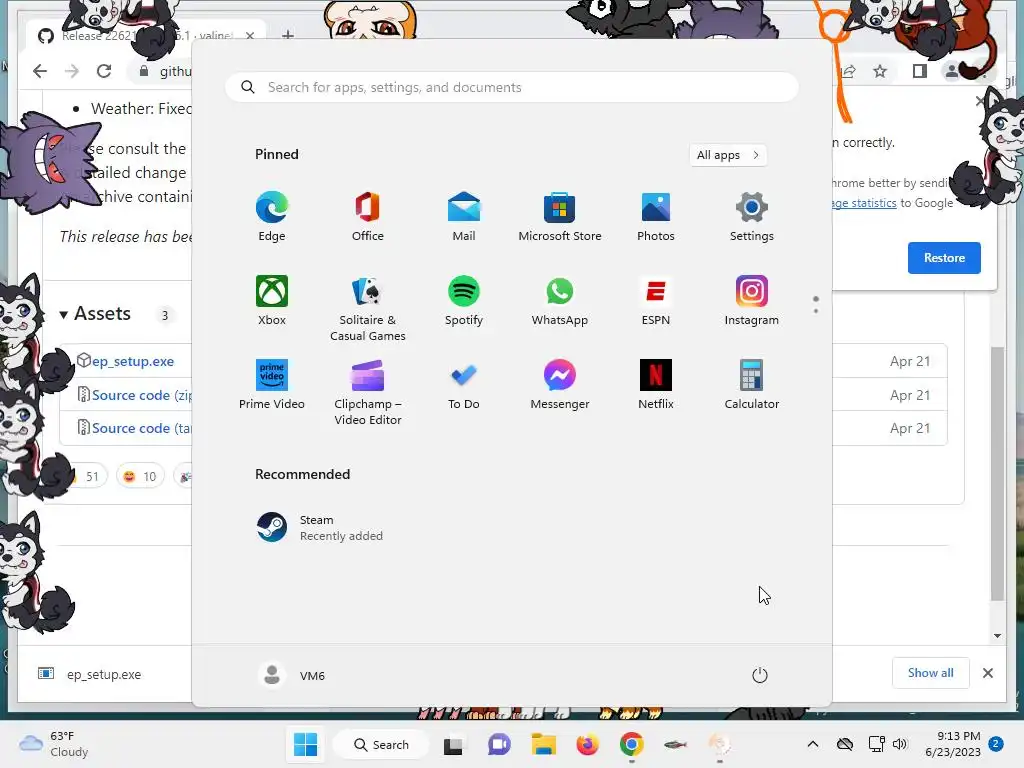Click the Chrome page scrollbar thumb
Screen dimensions: 1024x768
[997, 473]
